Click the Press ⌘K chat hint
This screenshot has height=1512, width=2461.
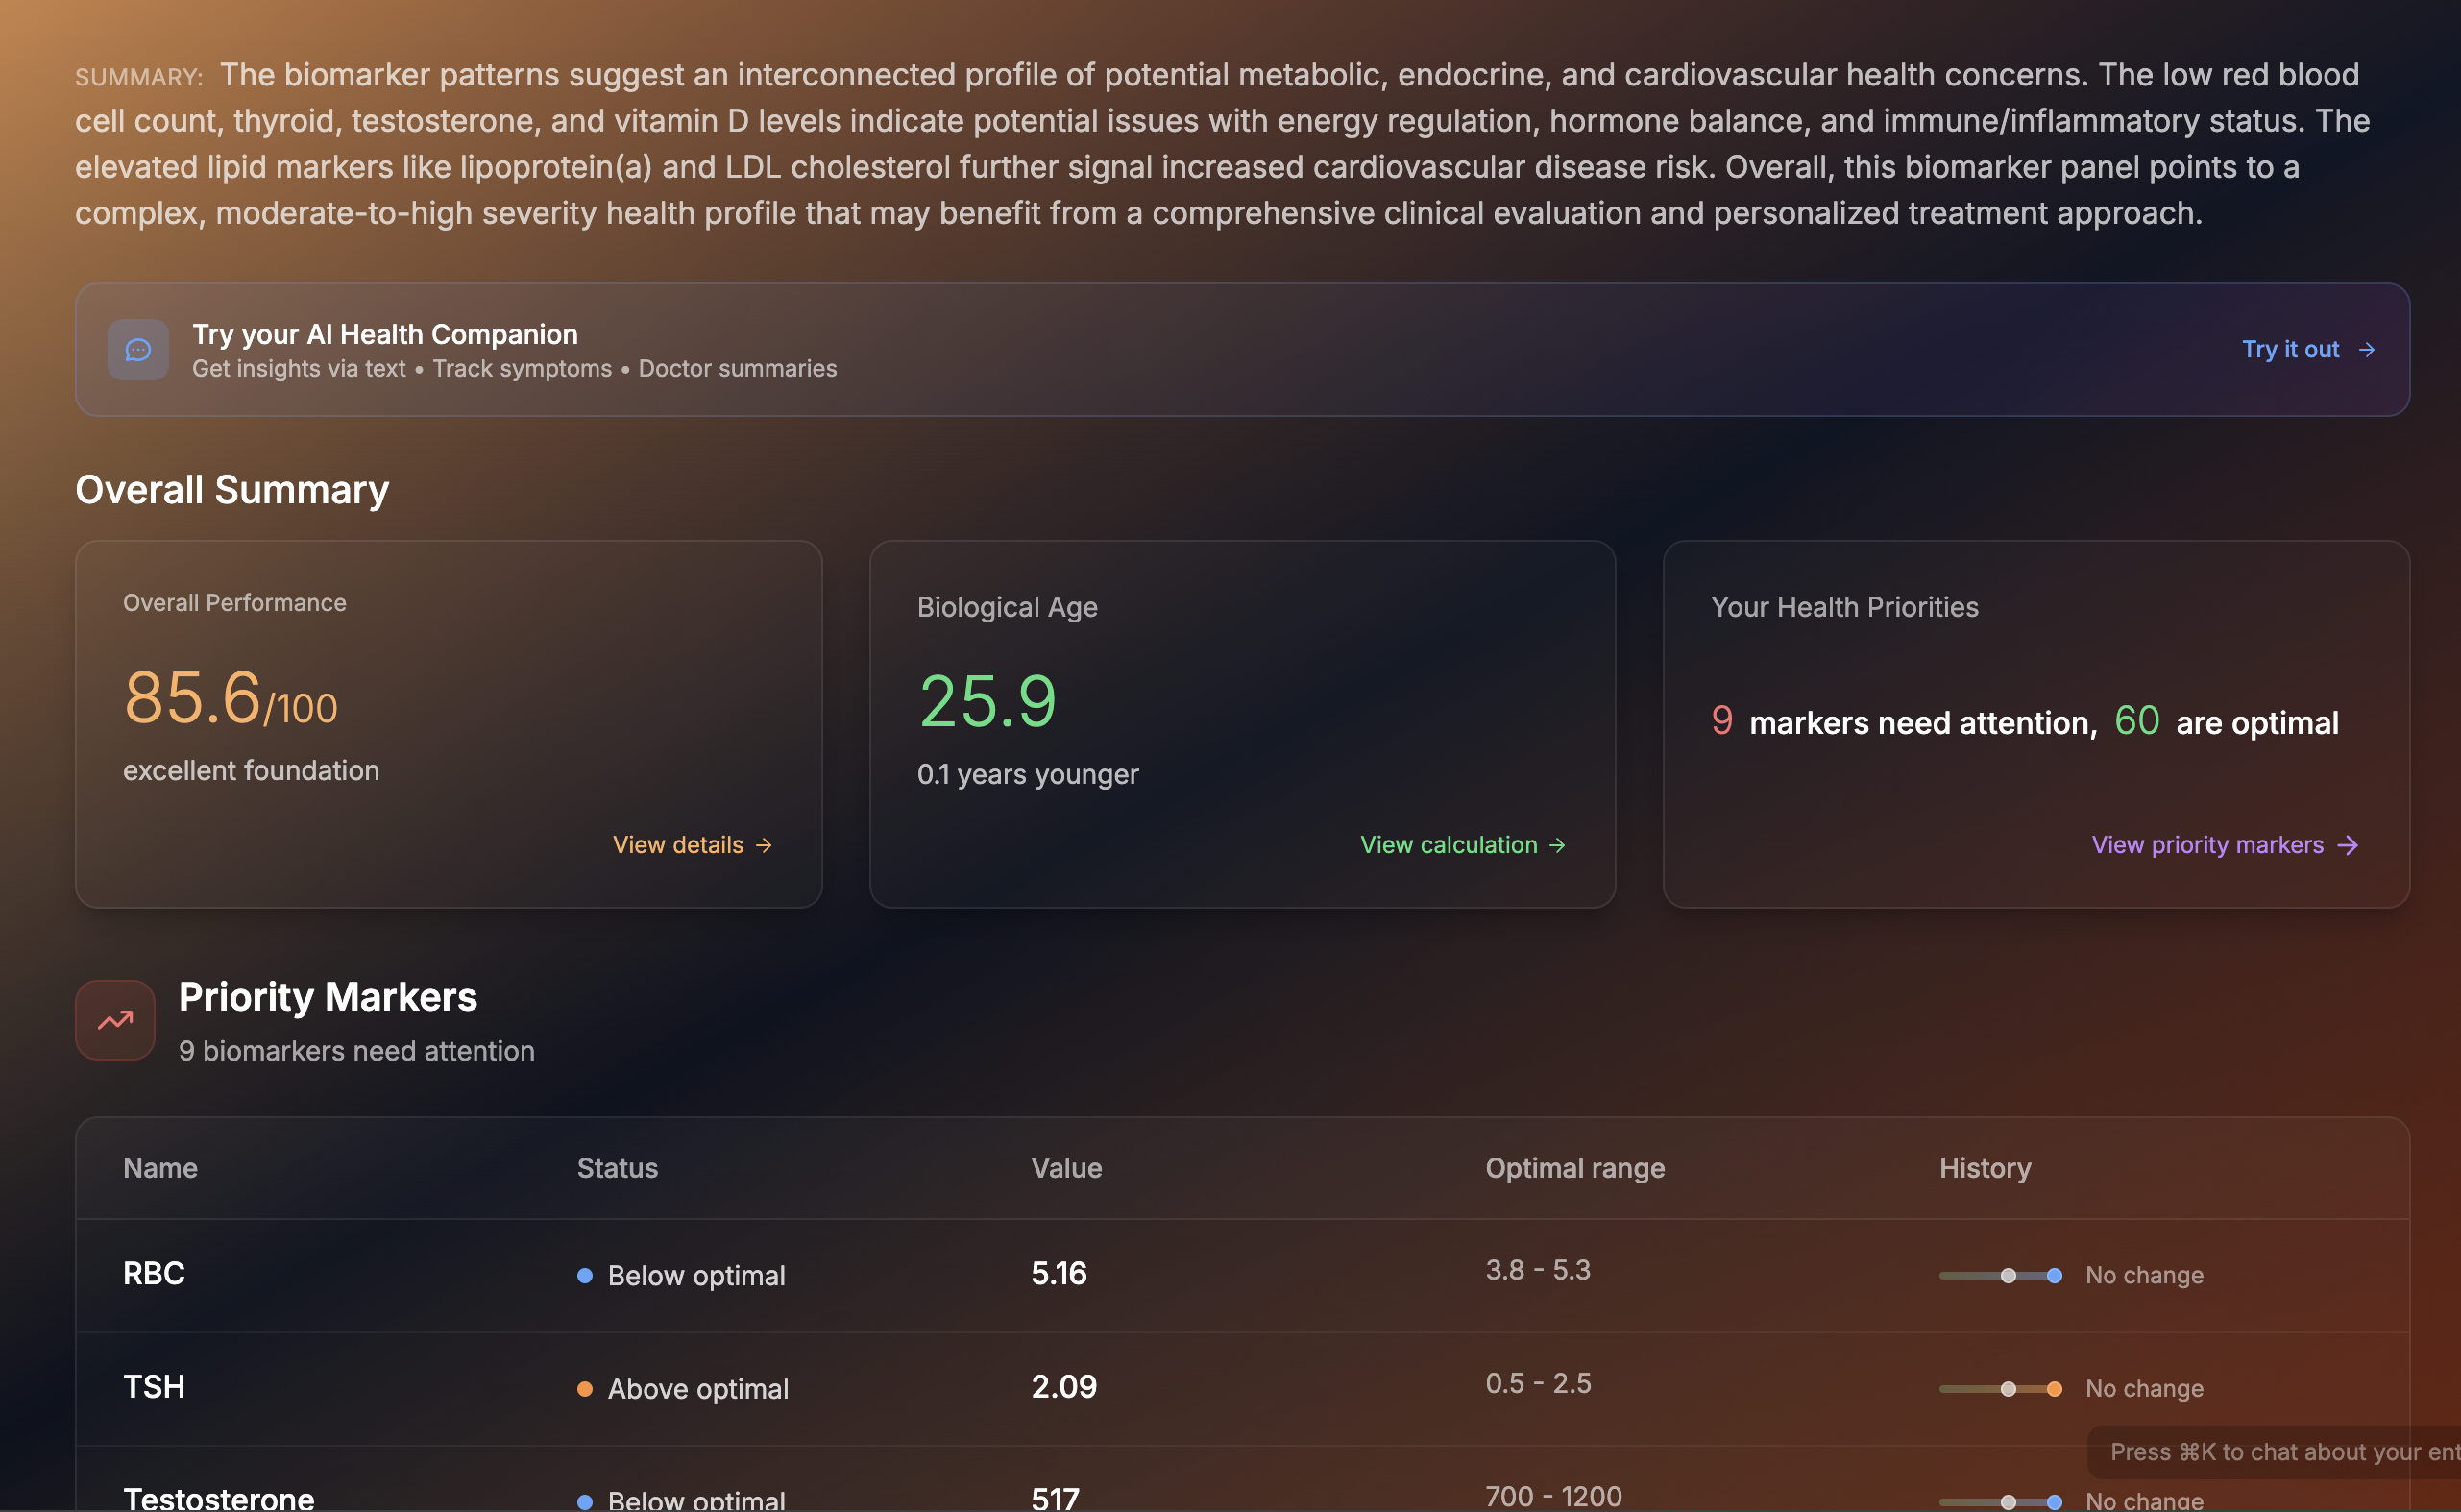point(2280,1451)
